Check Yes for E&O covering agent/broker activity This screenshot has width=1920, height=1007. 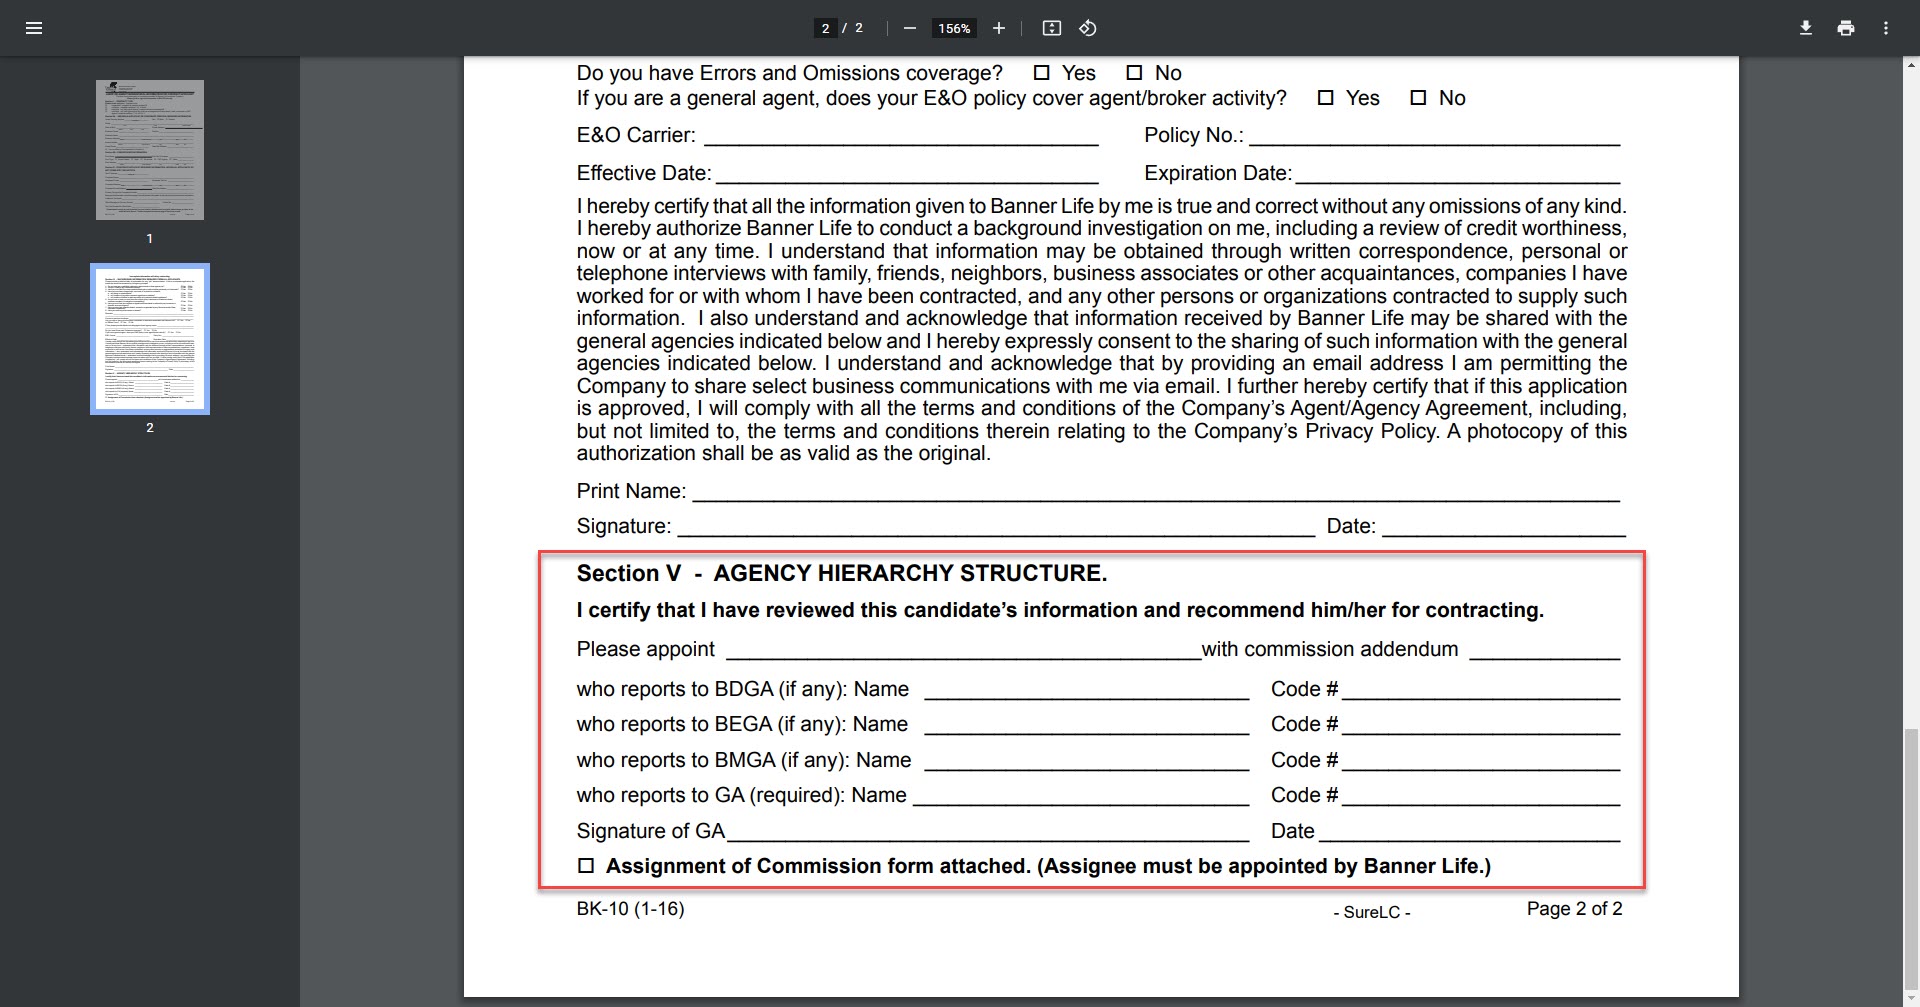click(1325, 97)
